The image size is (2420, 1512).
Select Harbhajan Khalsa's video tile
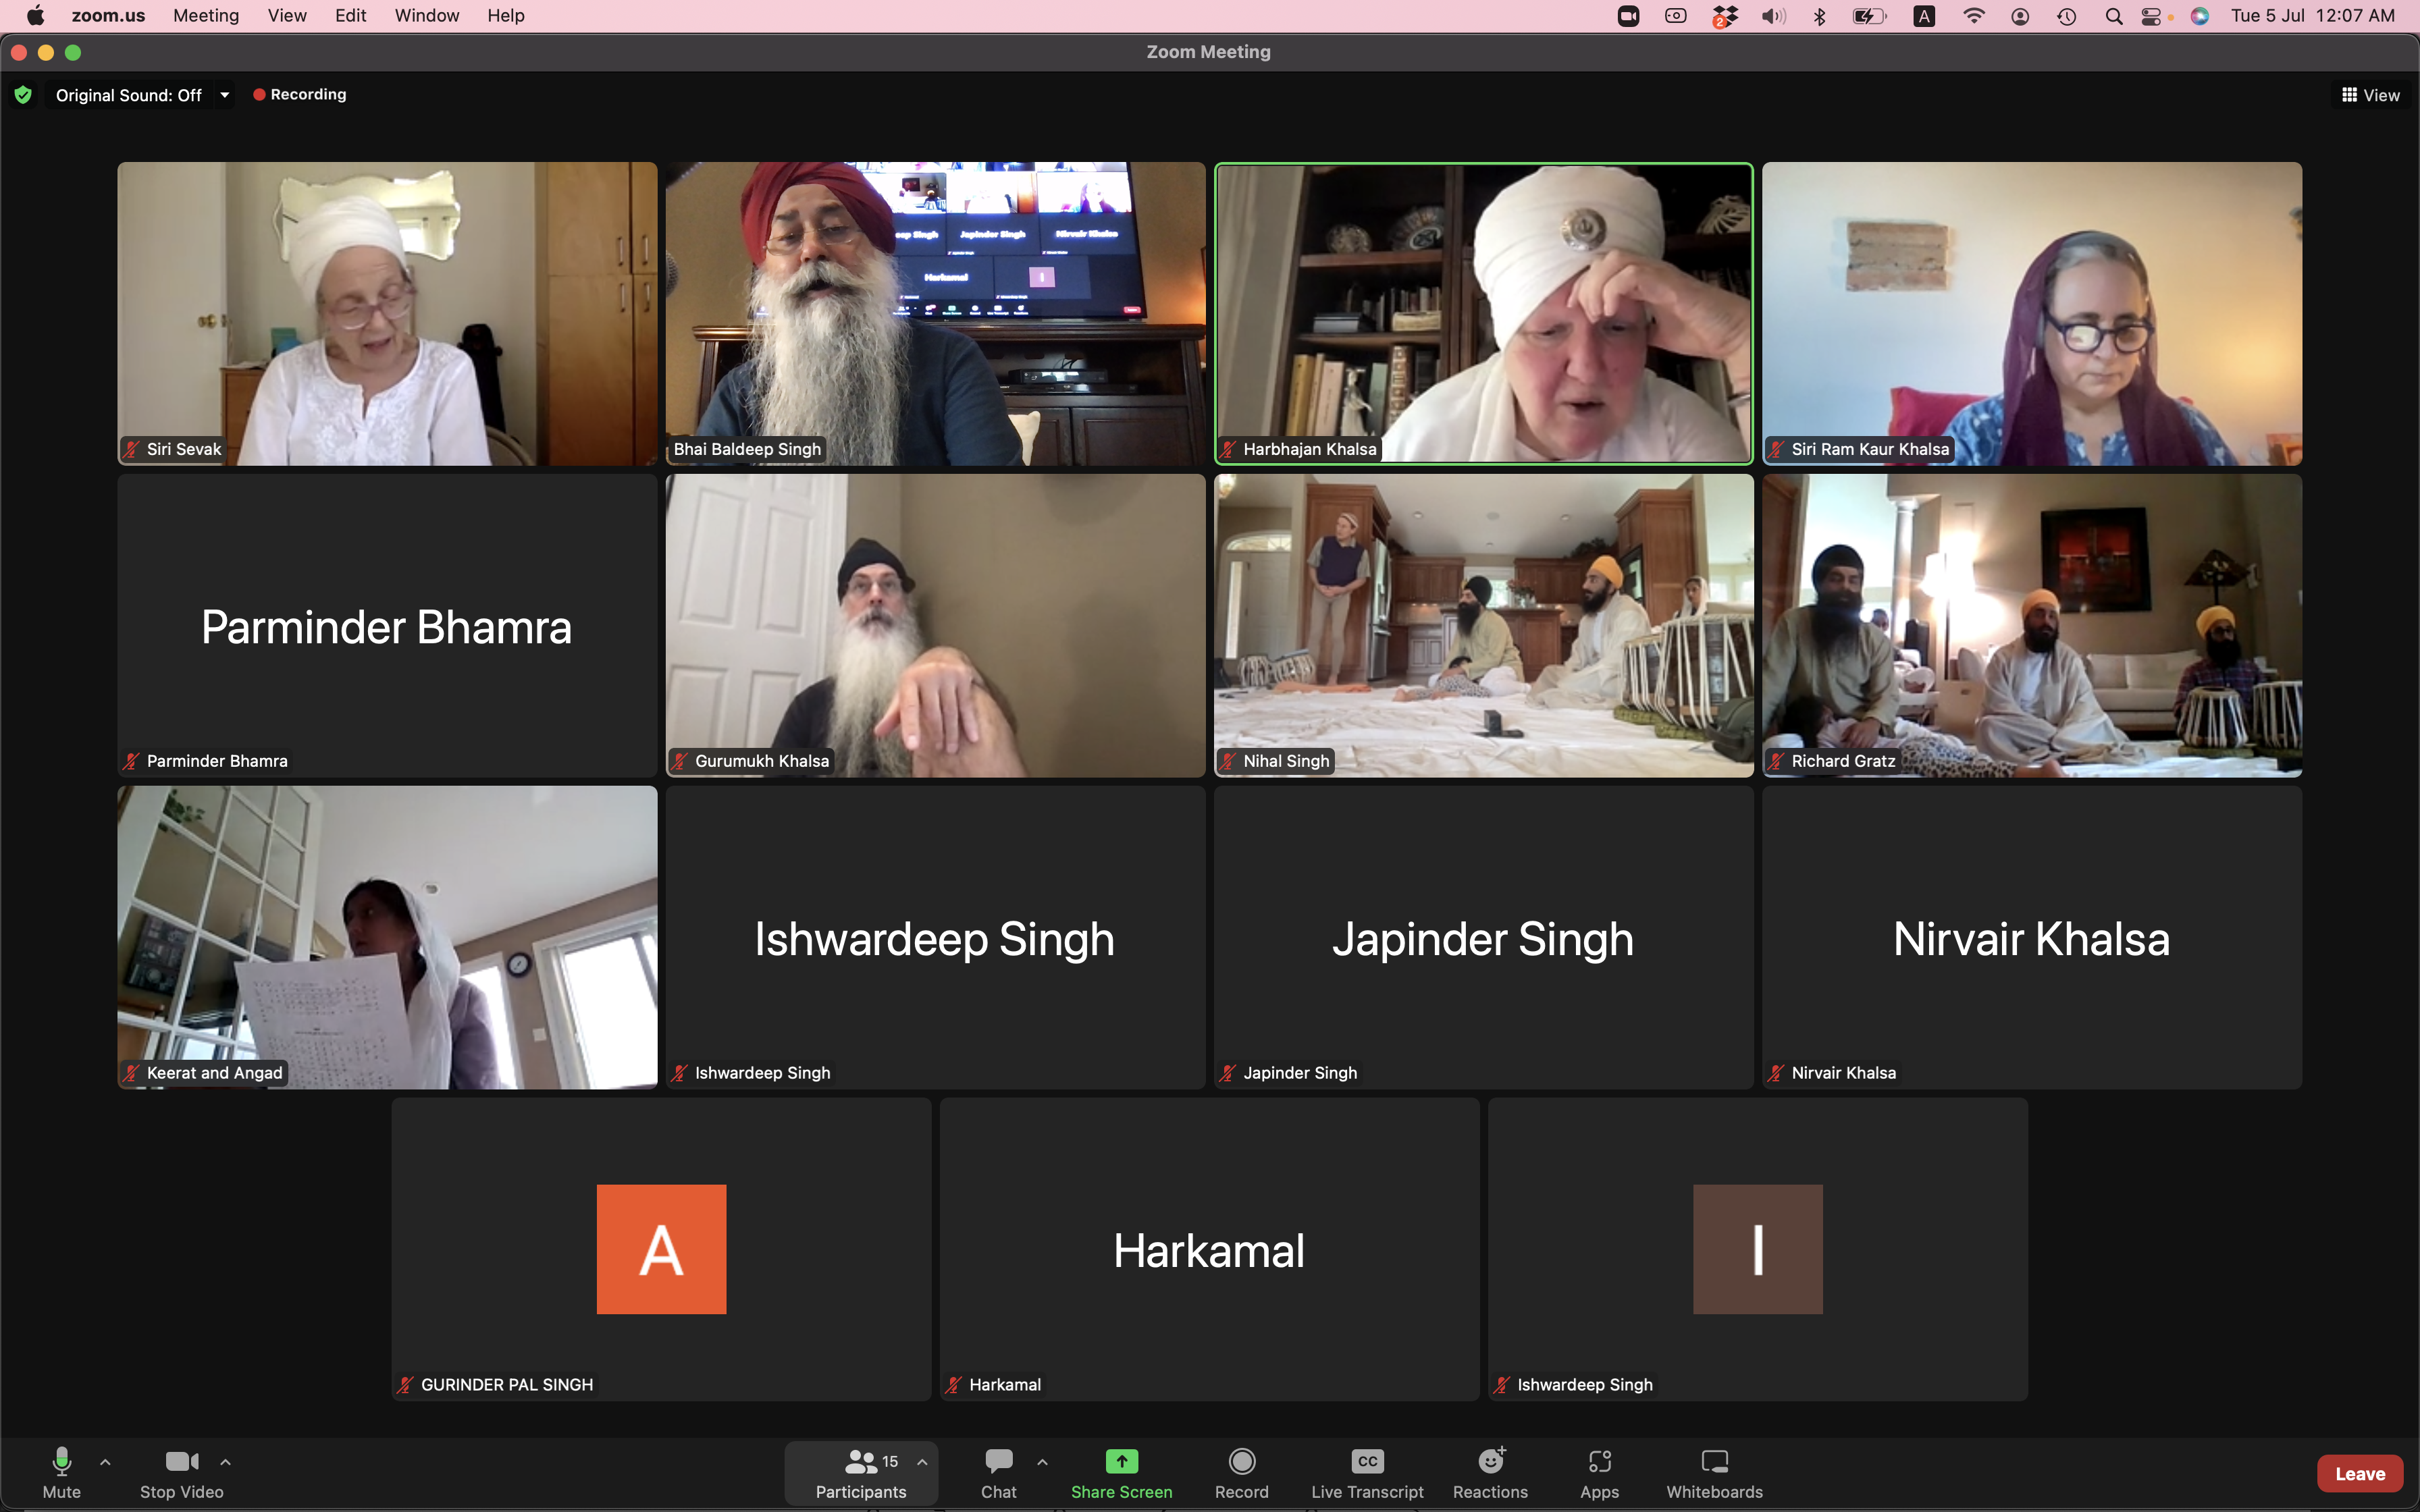(x=1483, y=313)
